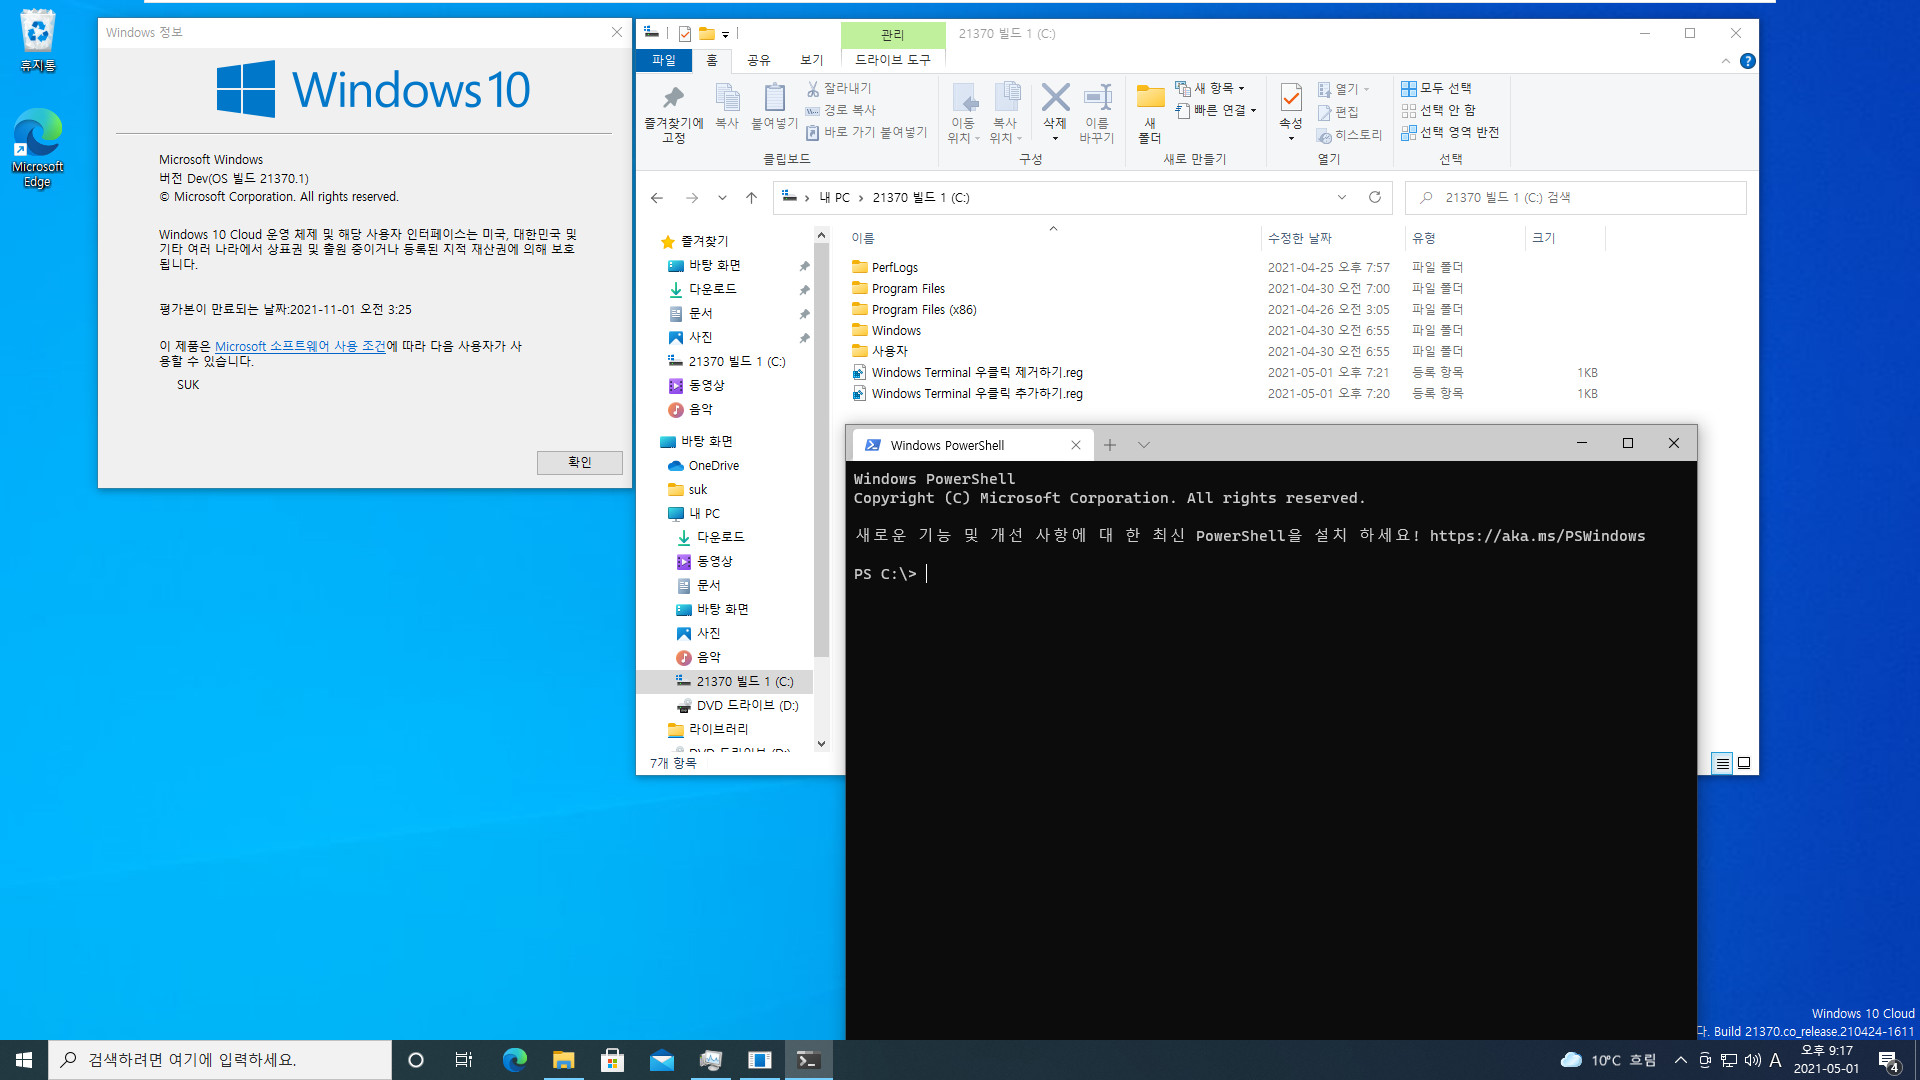Collapse the Explorer ribbon with the chevron
This screenshot has width=1920, height=1080.
click(x=1725, y=61)
